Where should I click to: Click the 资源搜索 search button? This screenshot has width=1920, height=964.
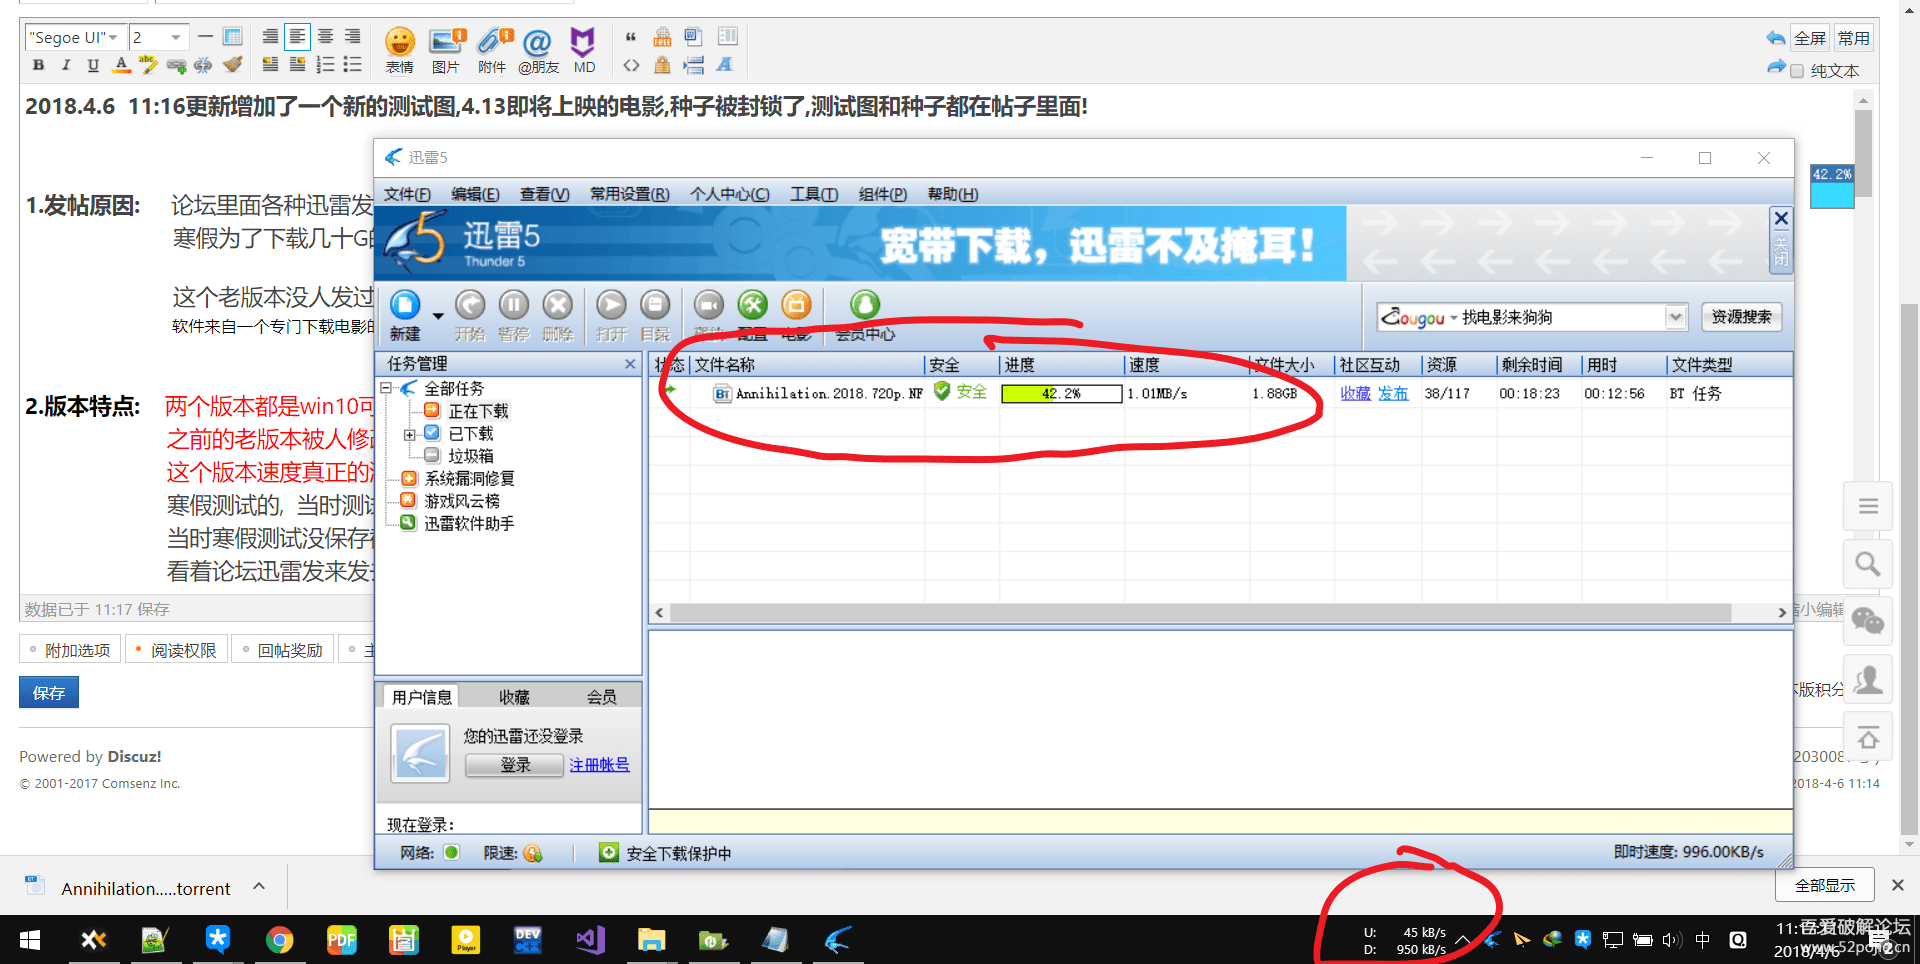[1741, 317]
